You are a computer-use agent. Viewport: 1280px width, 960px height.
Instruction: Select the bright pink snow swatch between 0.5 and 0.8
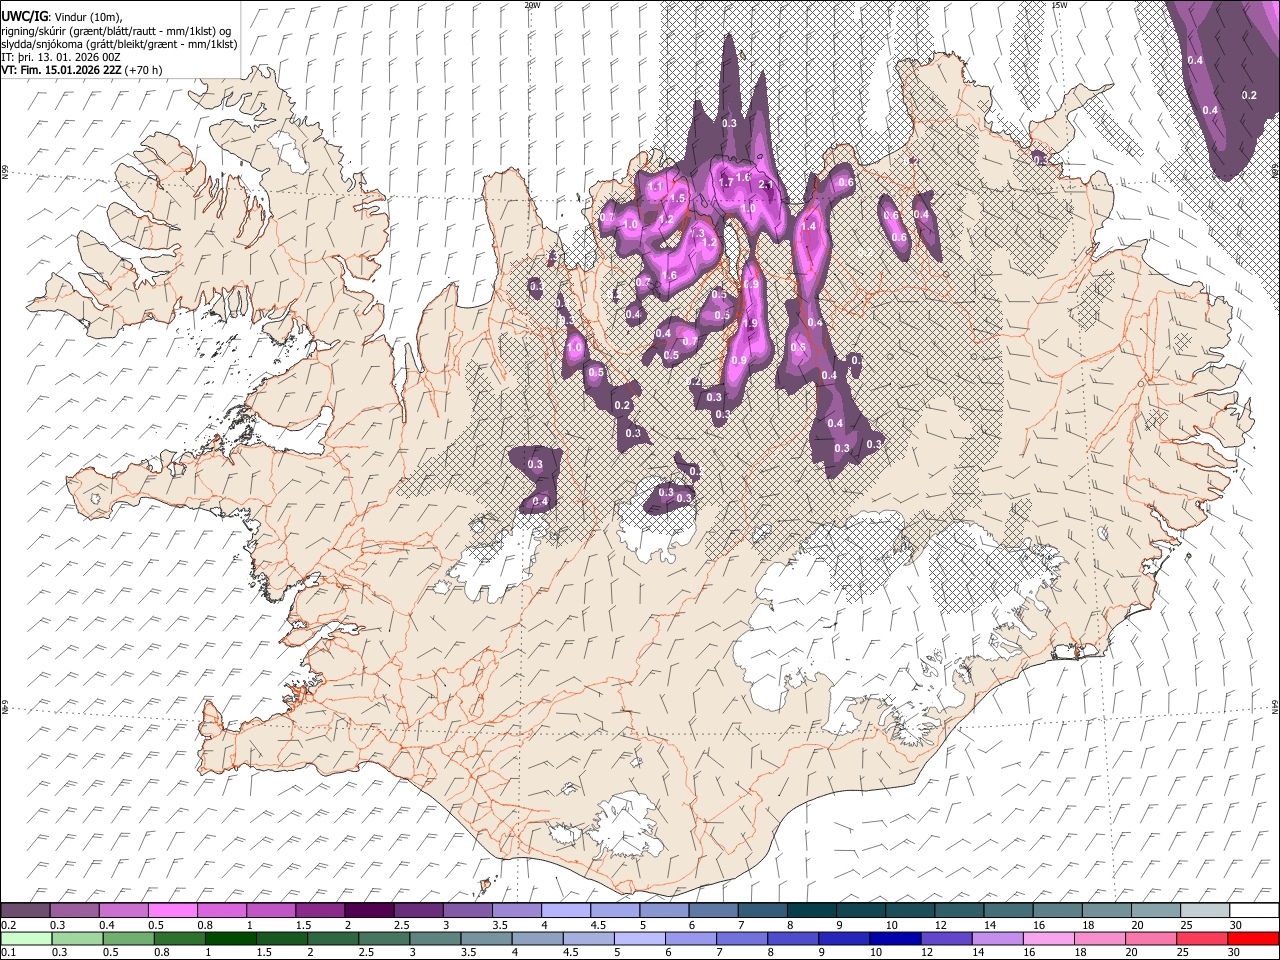pyautogui.click(x=173, y=910)
